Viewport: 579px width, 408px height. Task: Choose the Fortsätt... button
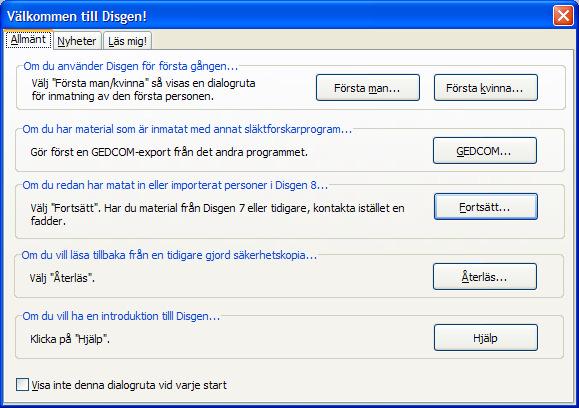pos(485,206)
